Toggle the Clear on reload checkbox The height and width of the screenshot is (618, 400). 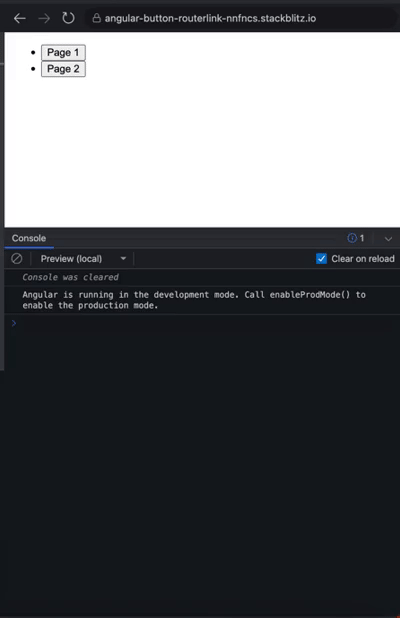click(x=322, y=259)
